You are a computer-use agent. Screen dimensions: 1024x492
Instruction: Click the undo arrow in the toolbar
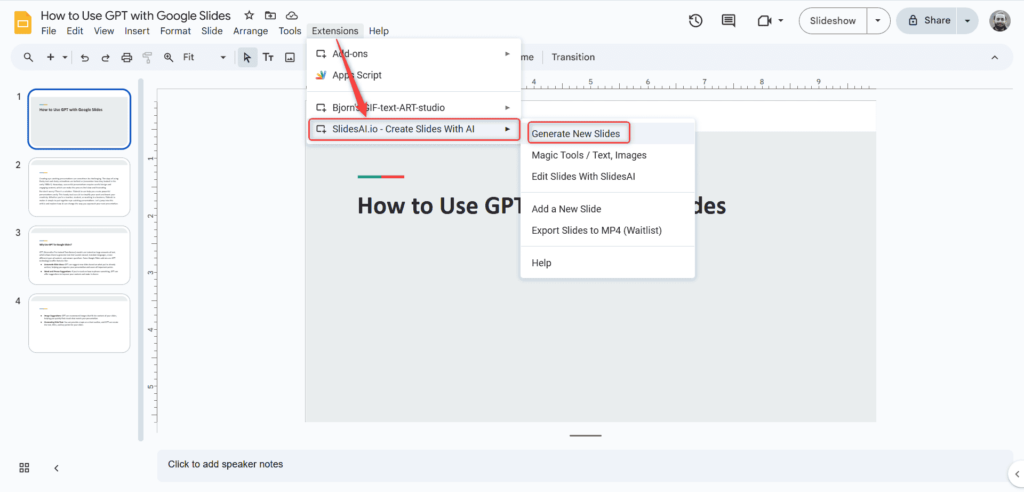tap(85, 58)
